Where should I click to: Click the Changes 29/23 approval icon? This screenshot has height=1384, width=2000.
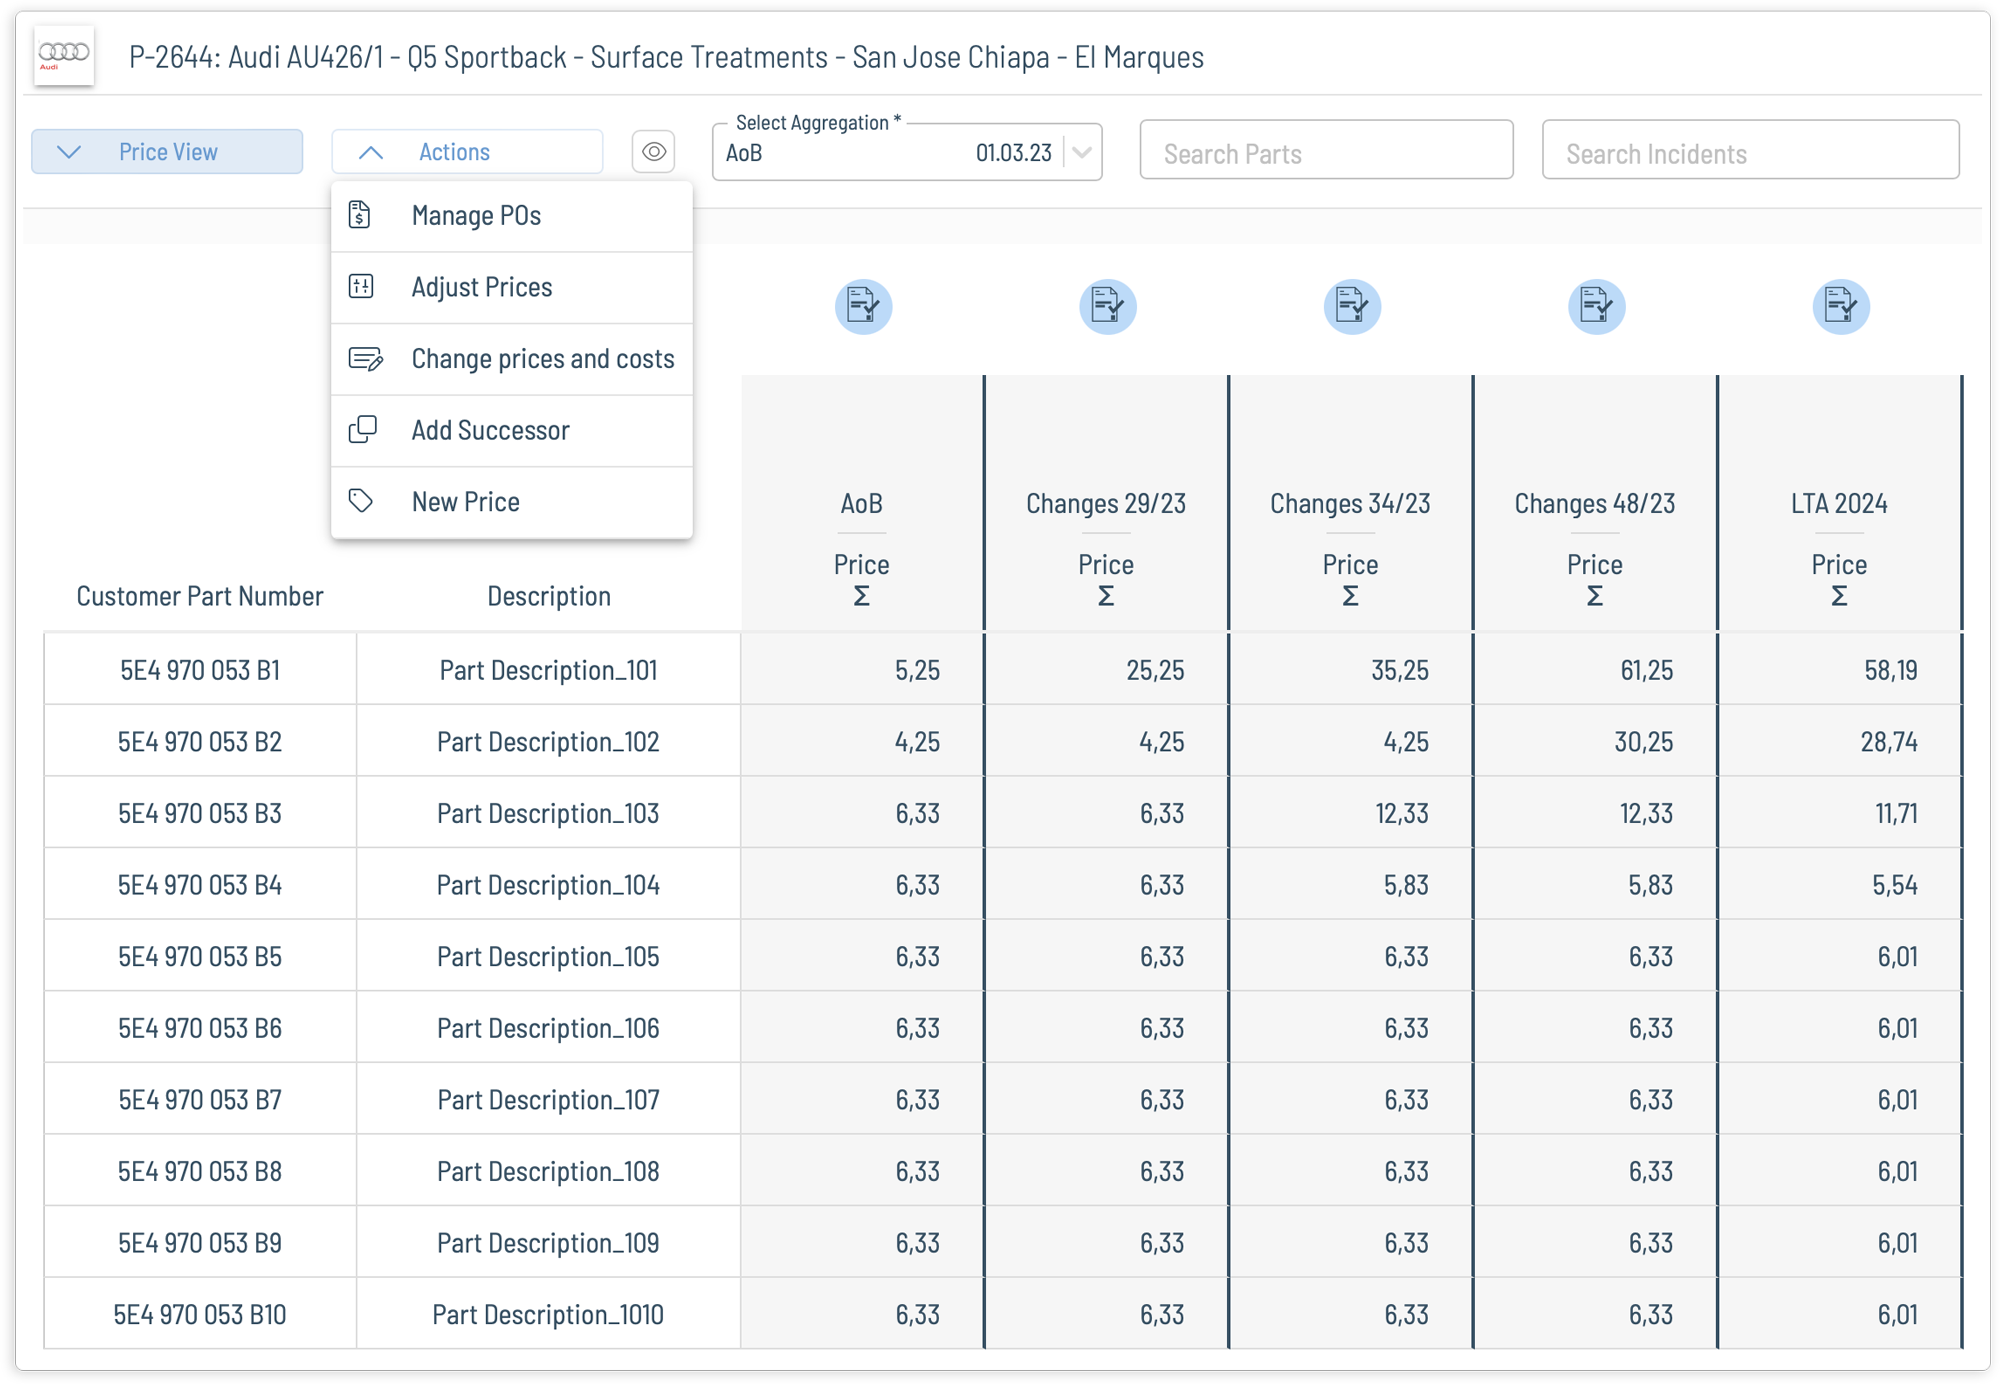pyautogui.click(x=1107, y=306)
